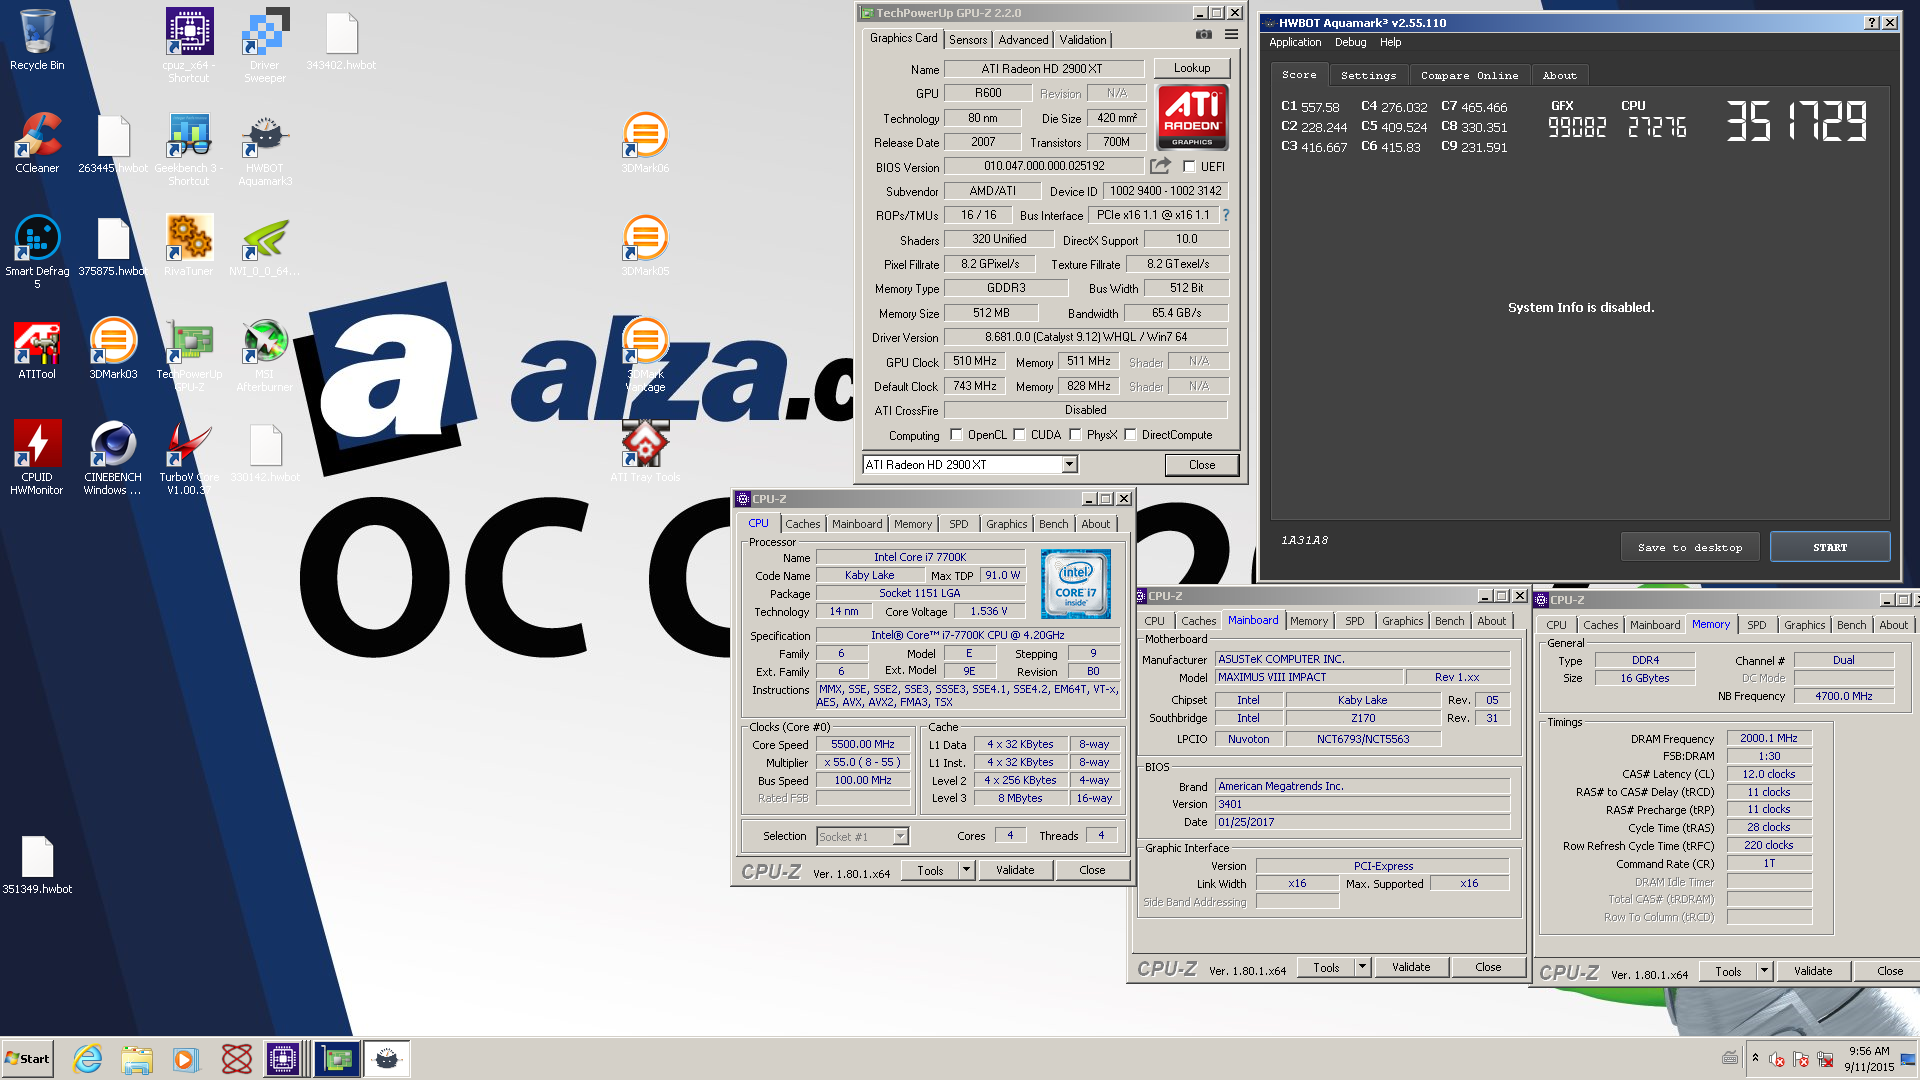Screen dimensions: 1920x1080
Task: Click the Lookup button in GPU-Z
Action: (x=1192, y=68)
